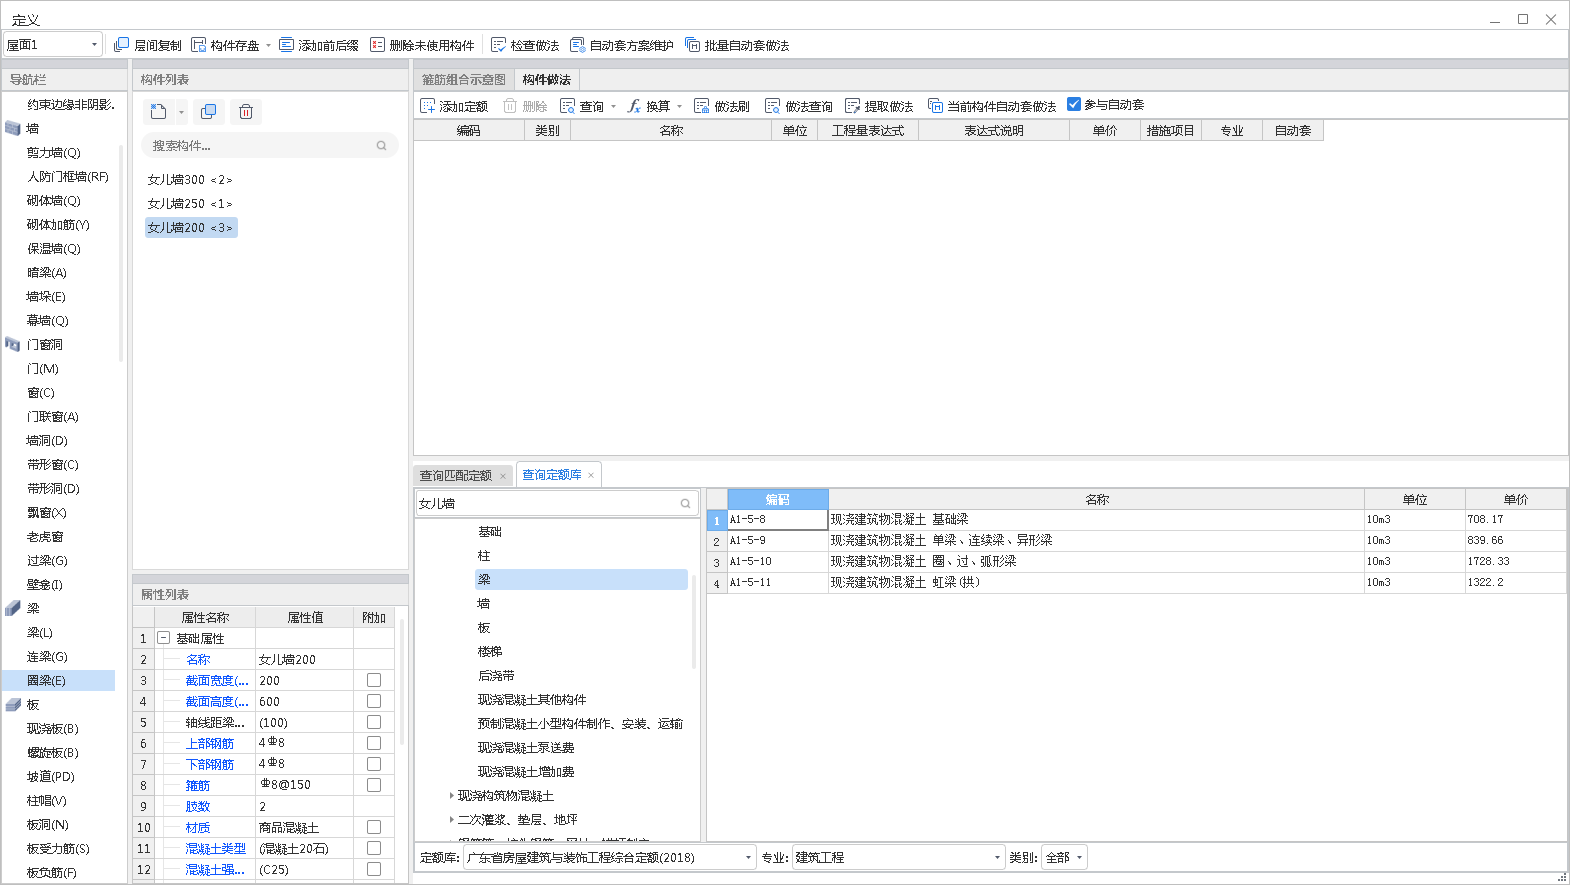
Task: Click the new component icon in 构件列表
Action: pyautogui.click(x=158, y=112)
